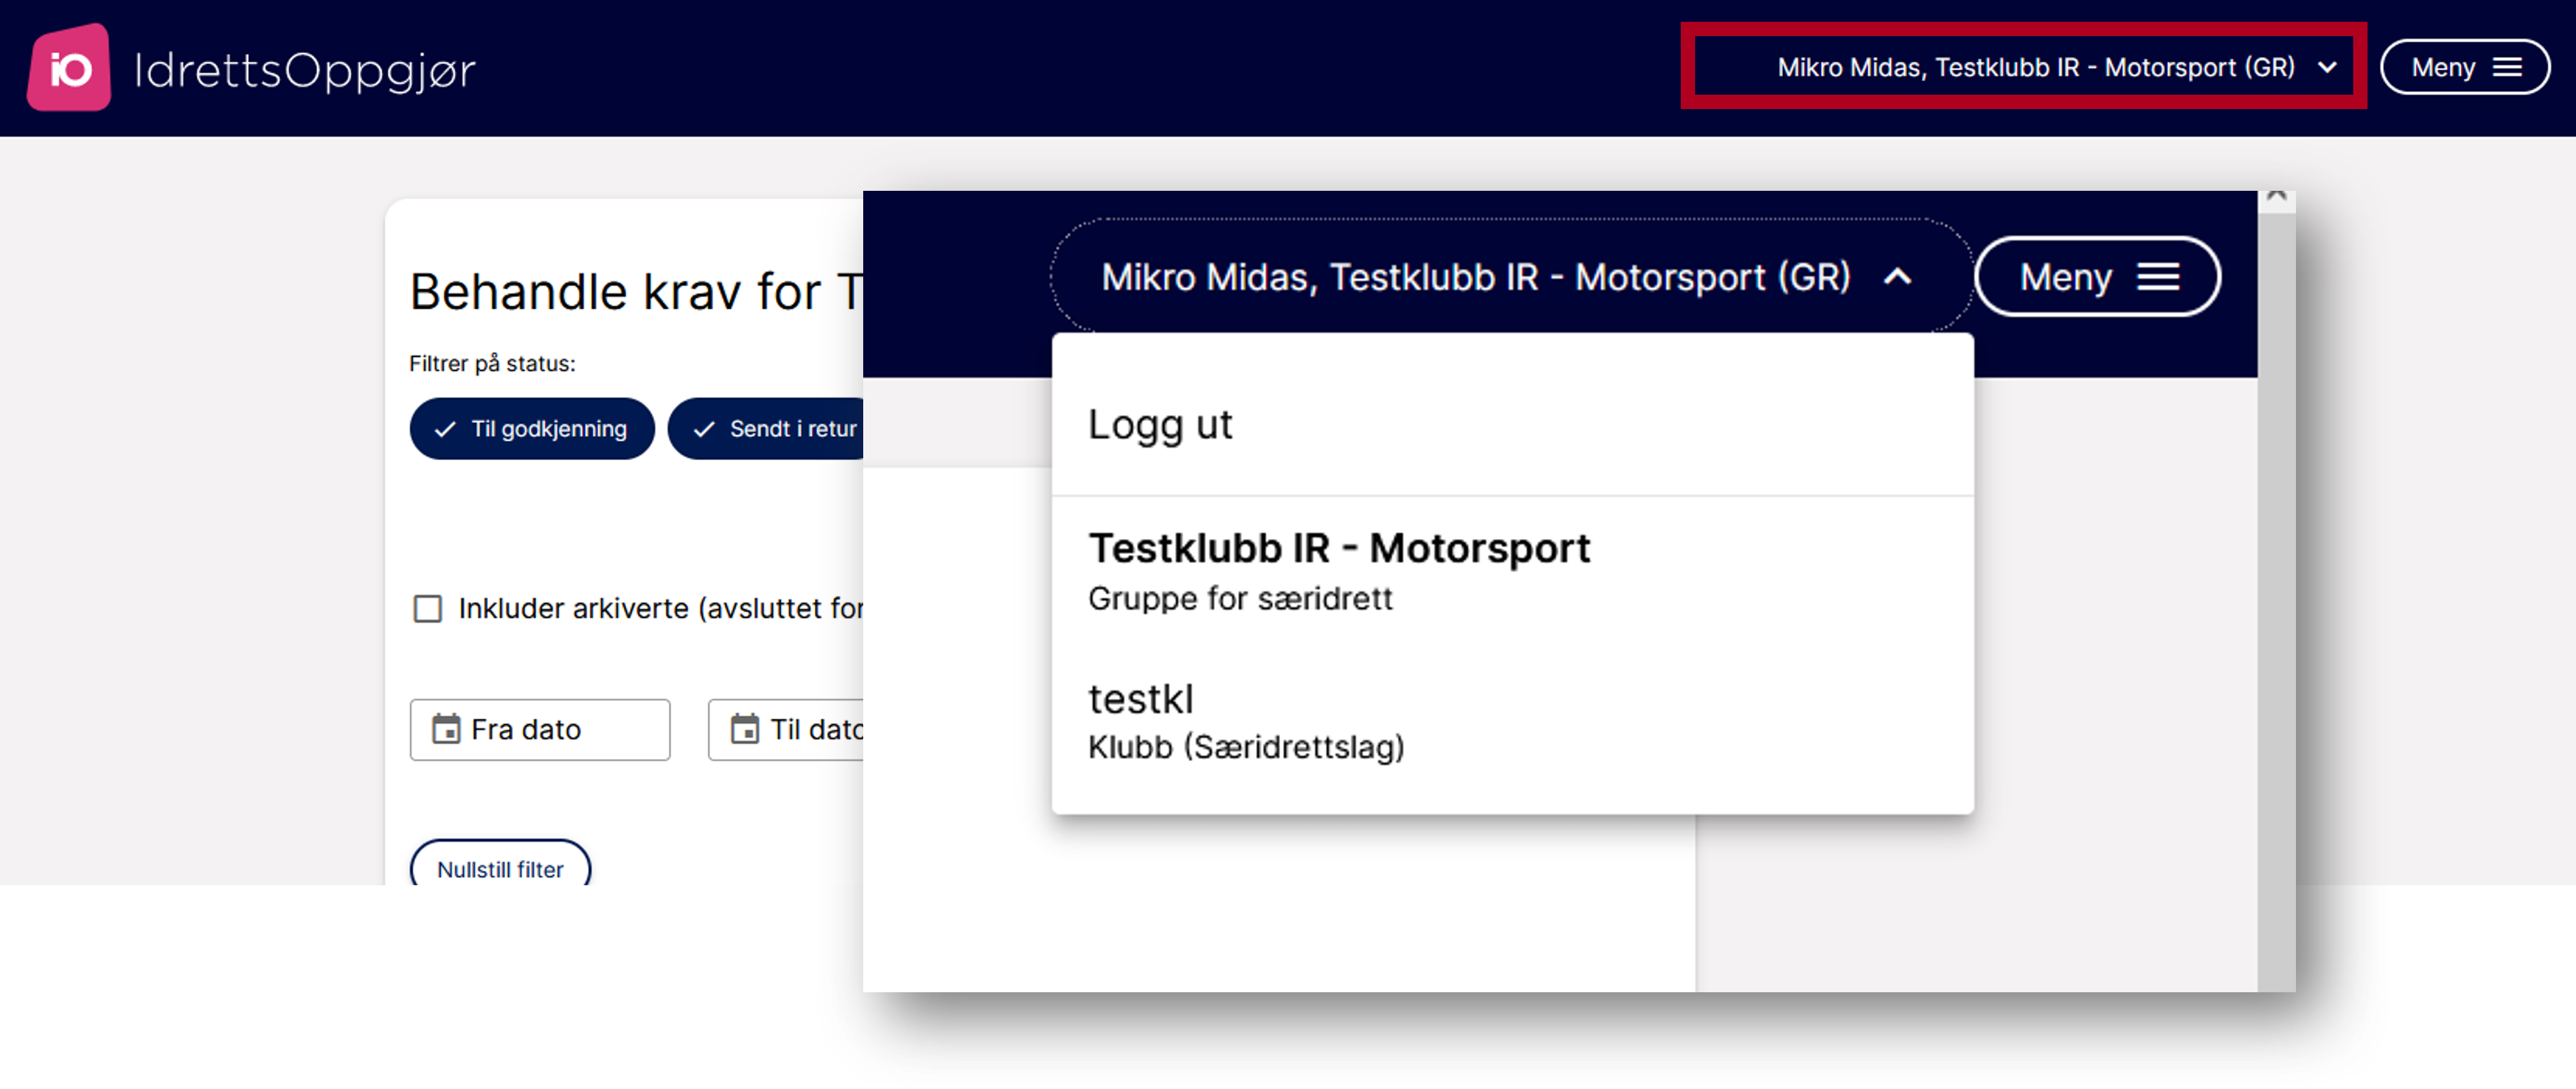
Task: Toggle the Sendt i retur status filter
Action: 766,429
